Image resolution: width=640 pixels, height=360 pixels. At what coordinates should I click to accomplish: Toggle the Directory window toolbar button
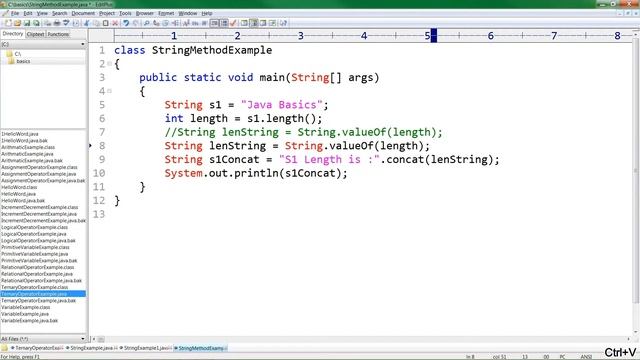(x=254, y=23)
